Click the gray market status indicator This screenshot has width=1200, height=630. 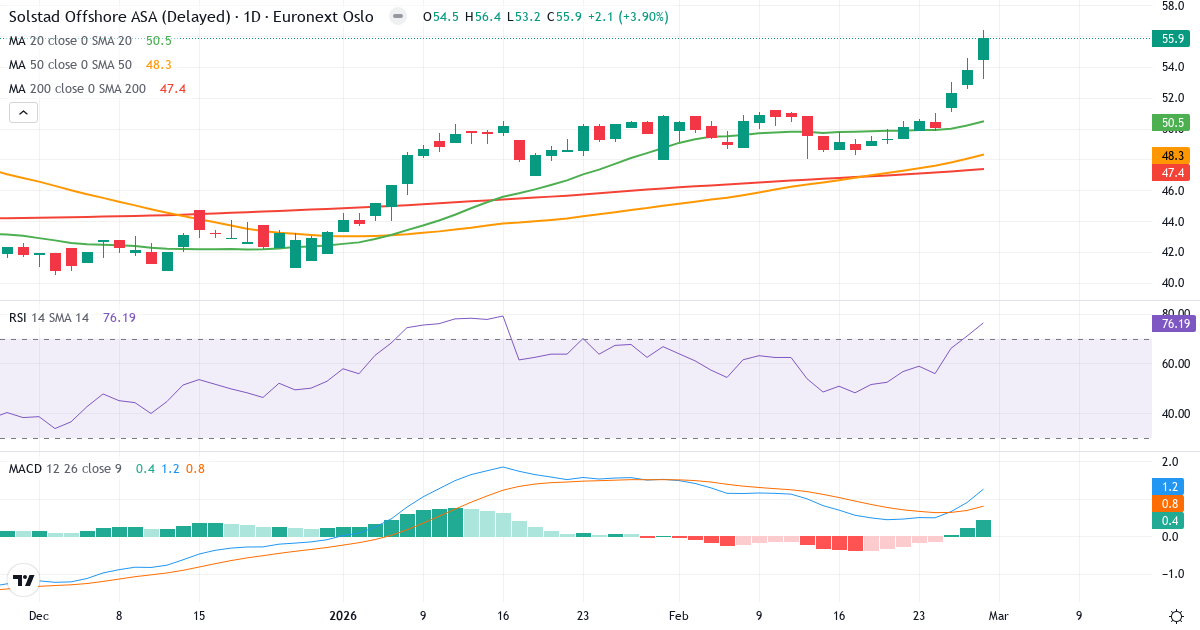tap(398, 17)
